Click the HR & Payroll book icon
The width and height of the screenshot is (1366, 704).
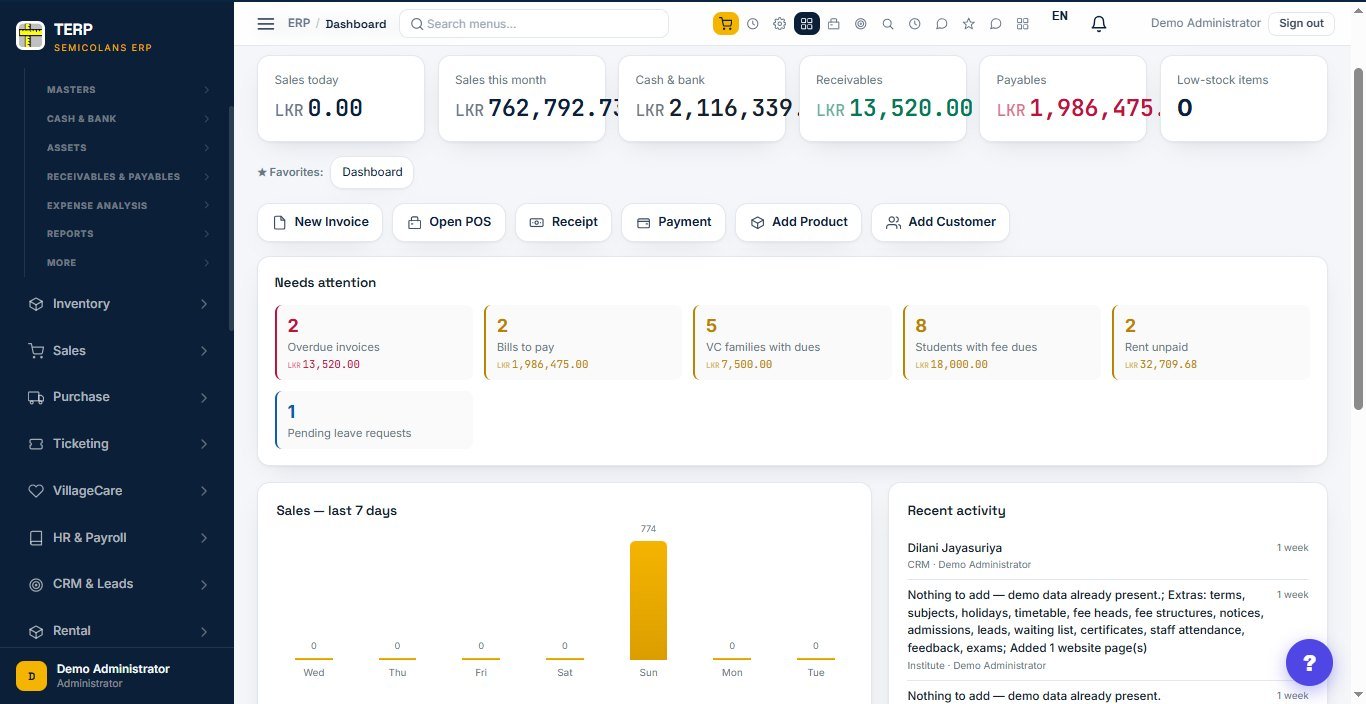(36, 538)
